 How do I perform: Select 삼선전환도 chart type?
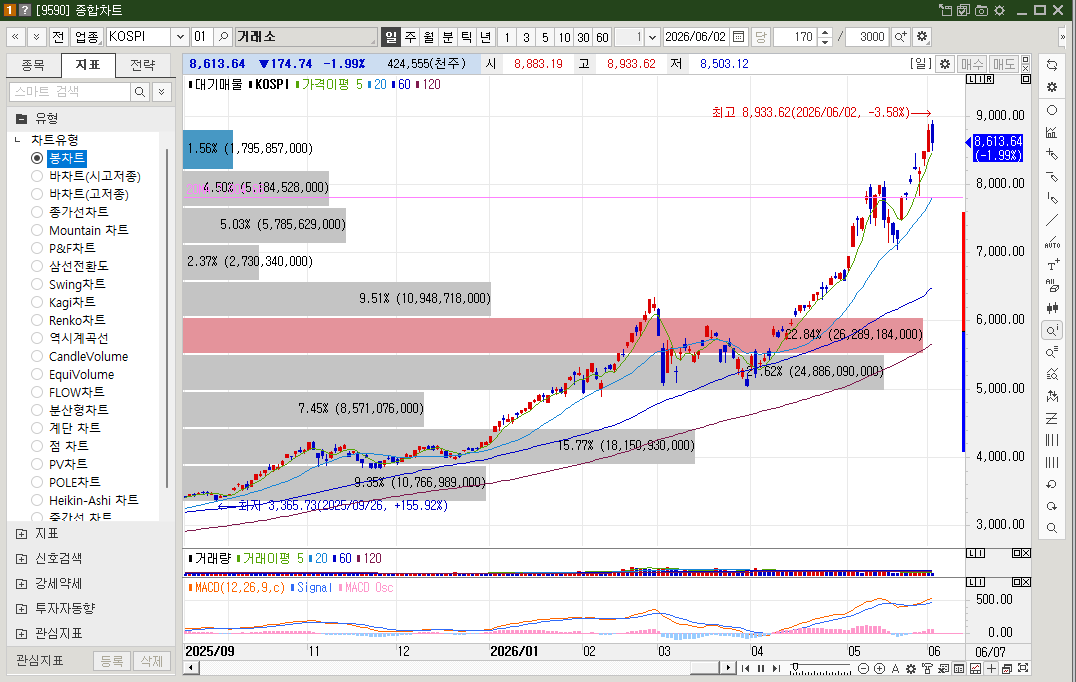(x=37, y=266)
